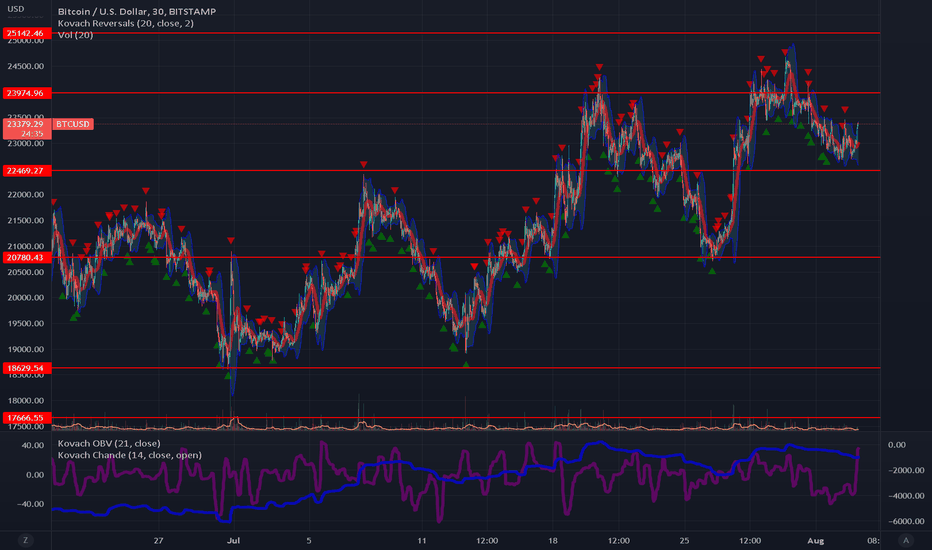The width and height of the screenshot is (932, 550).
Task: Click the Aug date on time axis
Action: pyautogui.click(x=816, y=540)
